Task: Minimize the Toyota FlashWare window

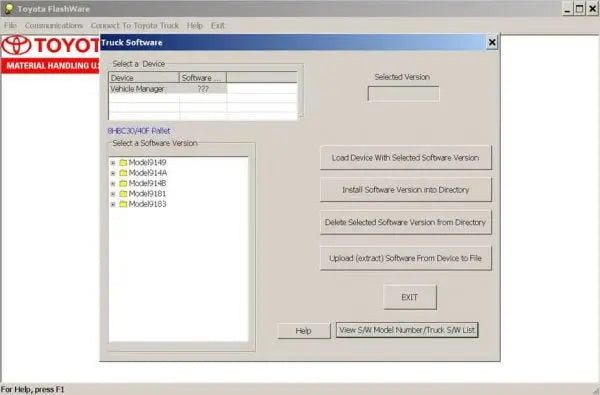Action: tap(567, 9)
